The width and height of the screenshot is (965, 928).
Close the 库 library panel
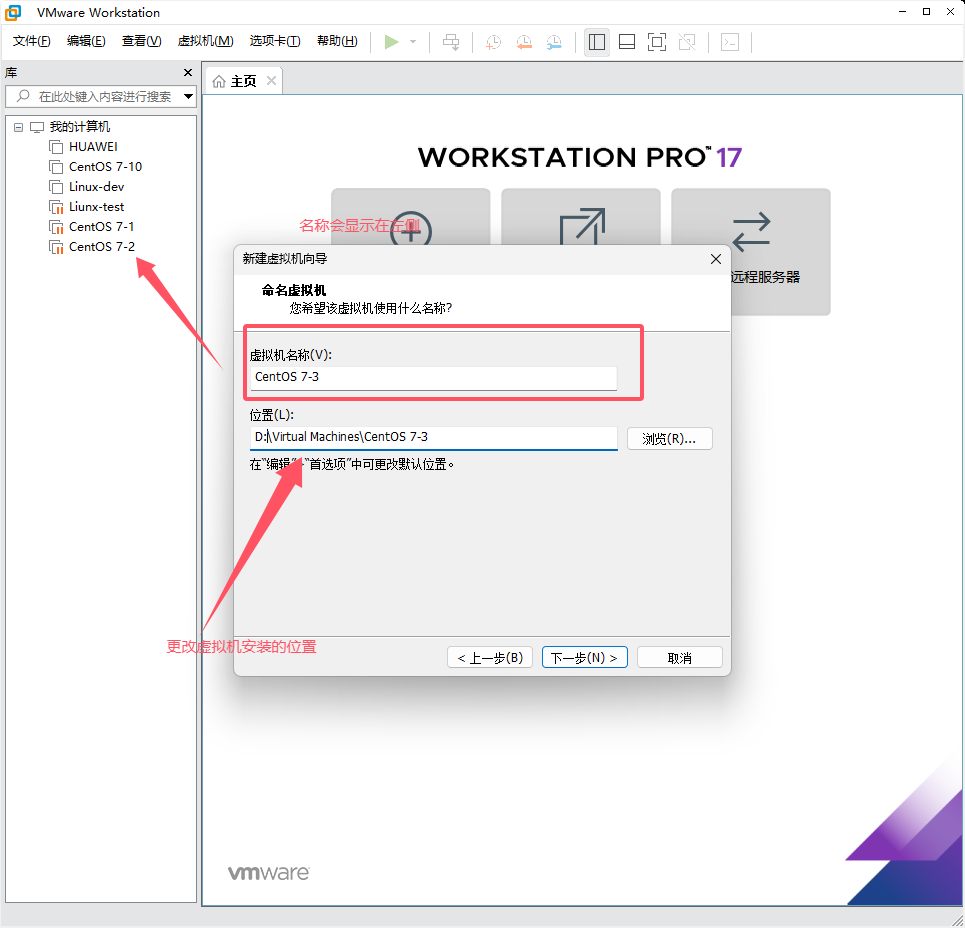tap(188, 73)
